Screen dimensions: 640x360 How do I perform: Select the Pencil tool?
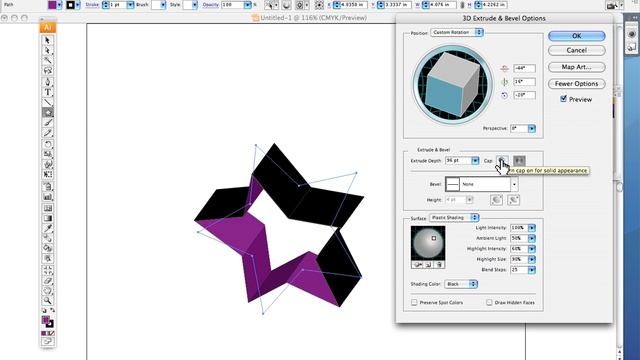[x=47, y=133]
